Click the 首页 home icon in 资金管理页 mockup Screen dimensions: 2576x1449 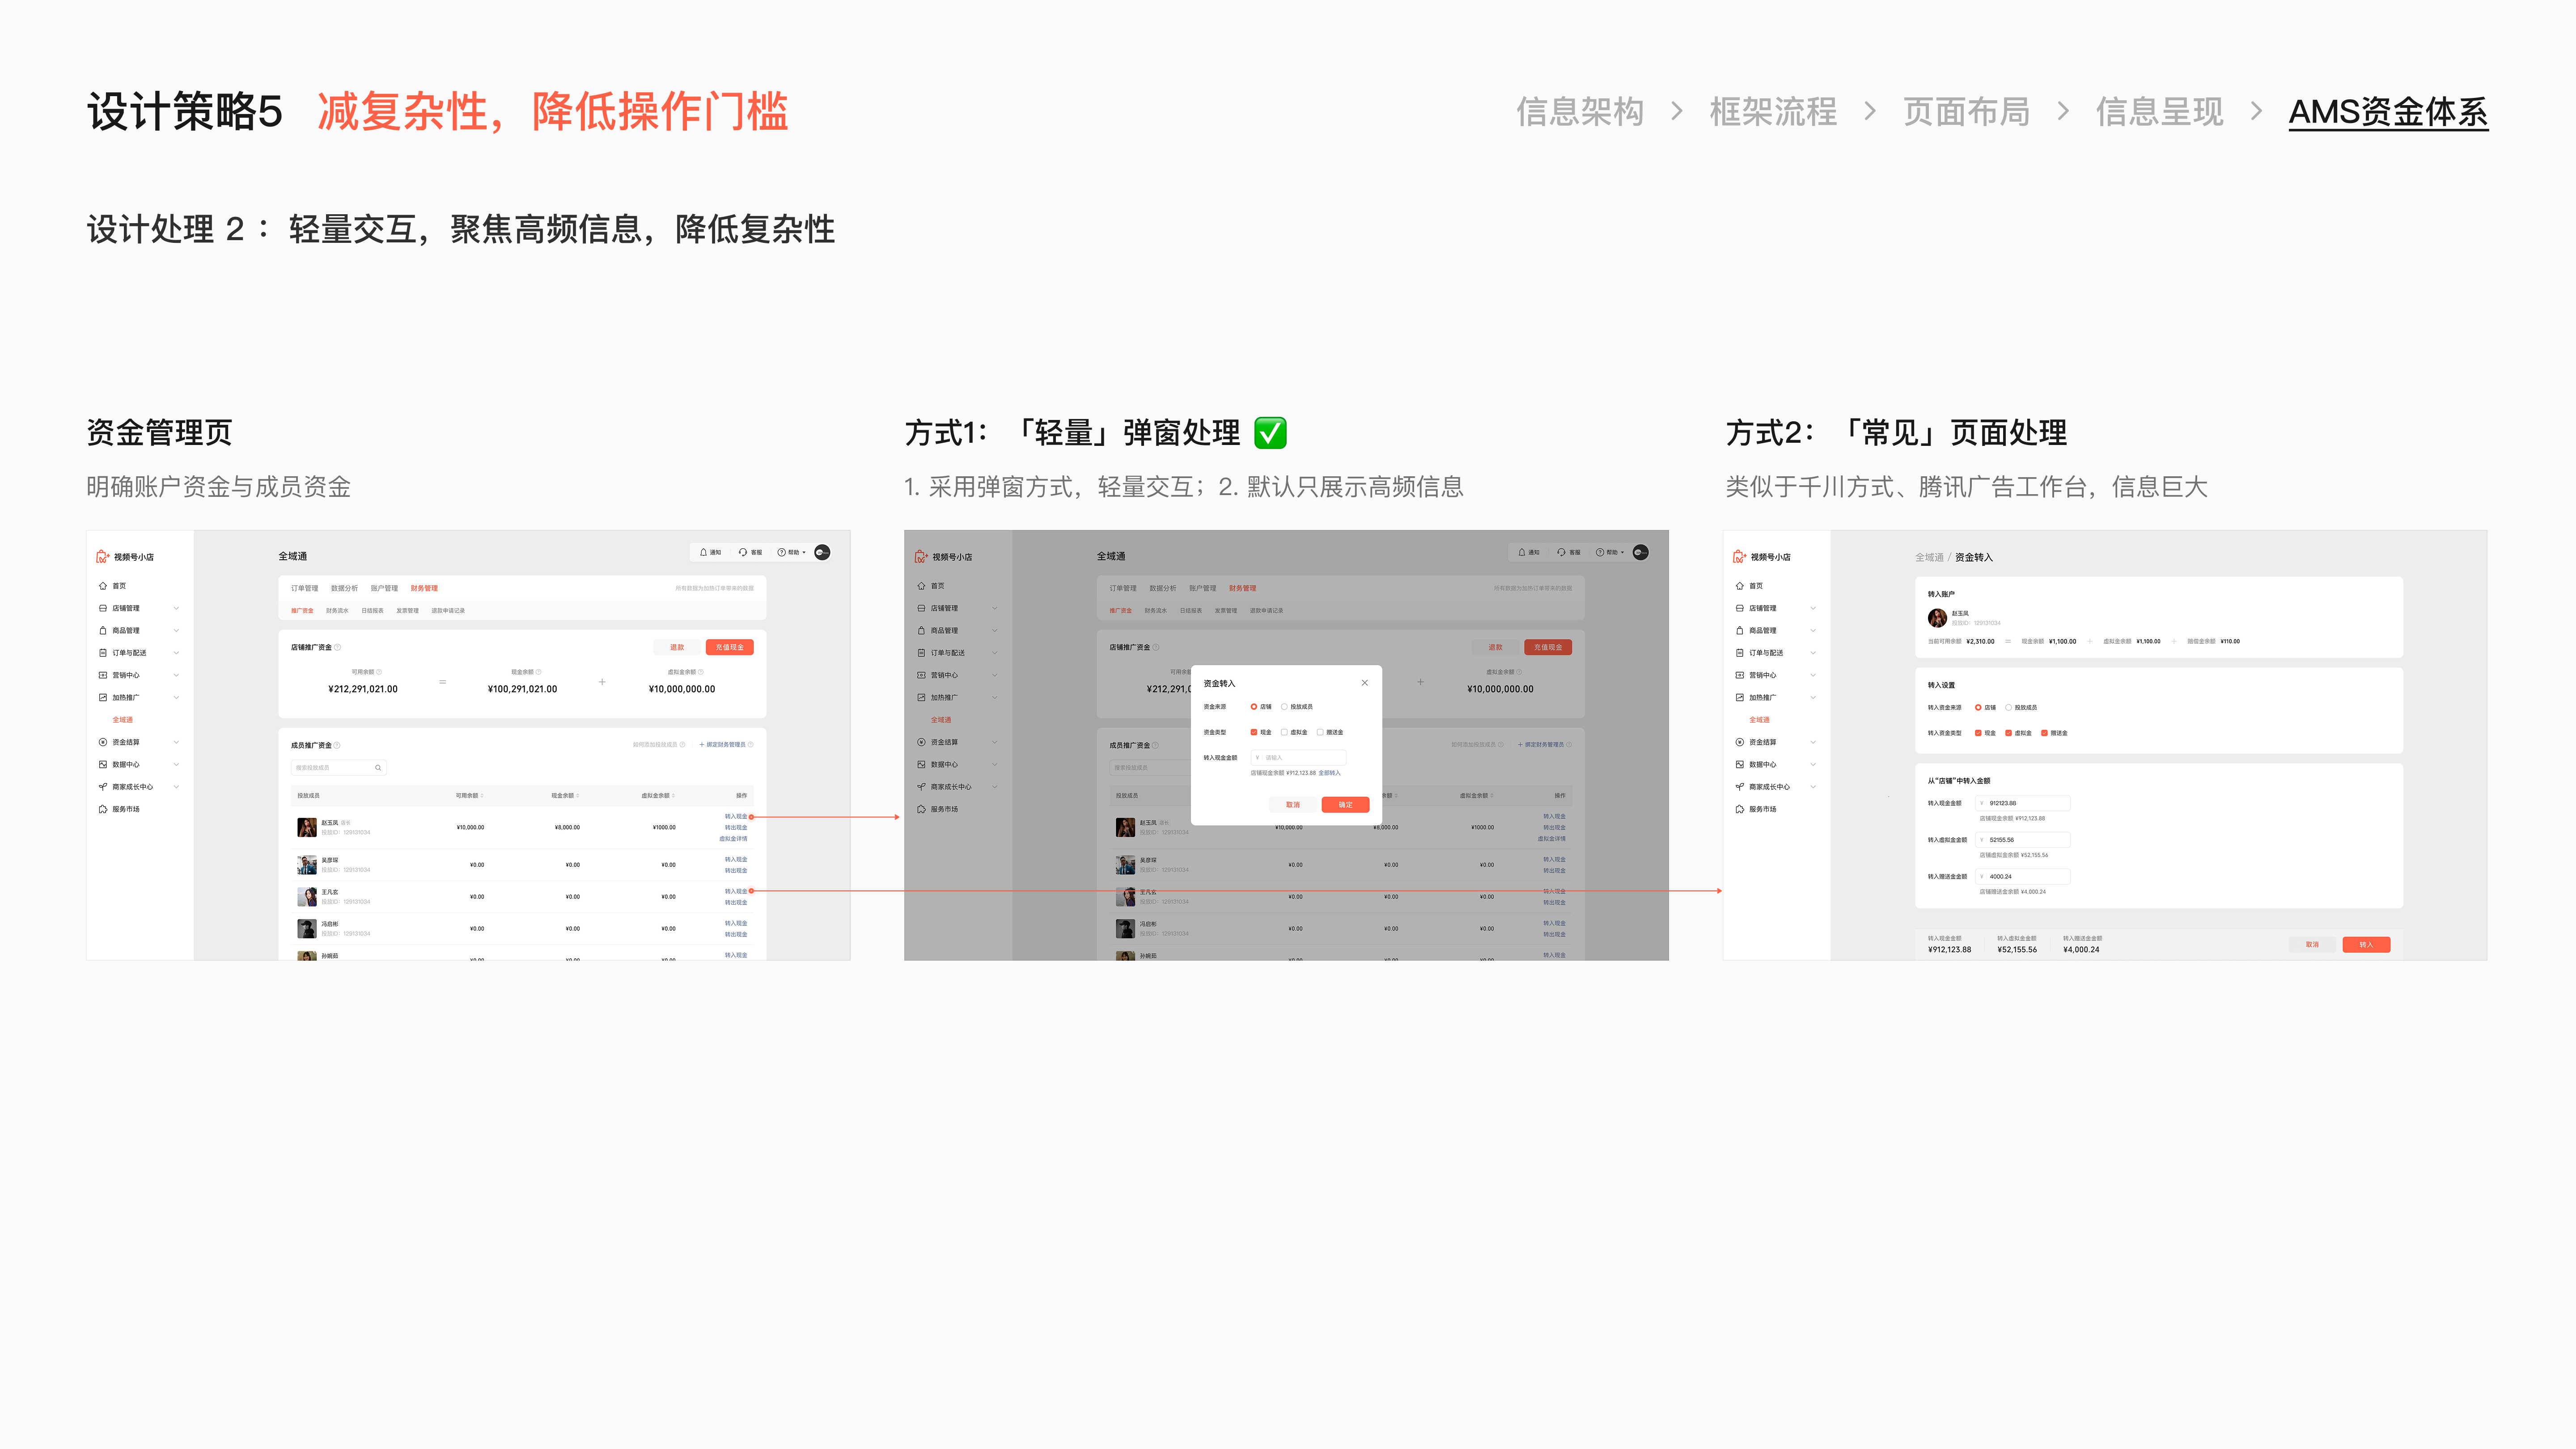(x=102, y=586)
